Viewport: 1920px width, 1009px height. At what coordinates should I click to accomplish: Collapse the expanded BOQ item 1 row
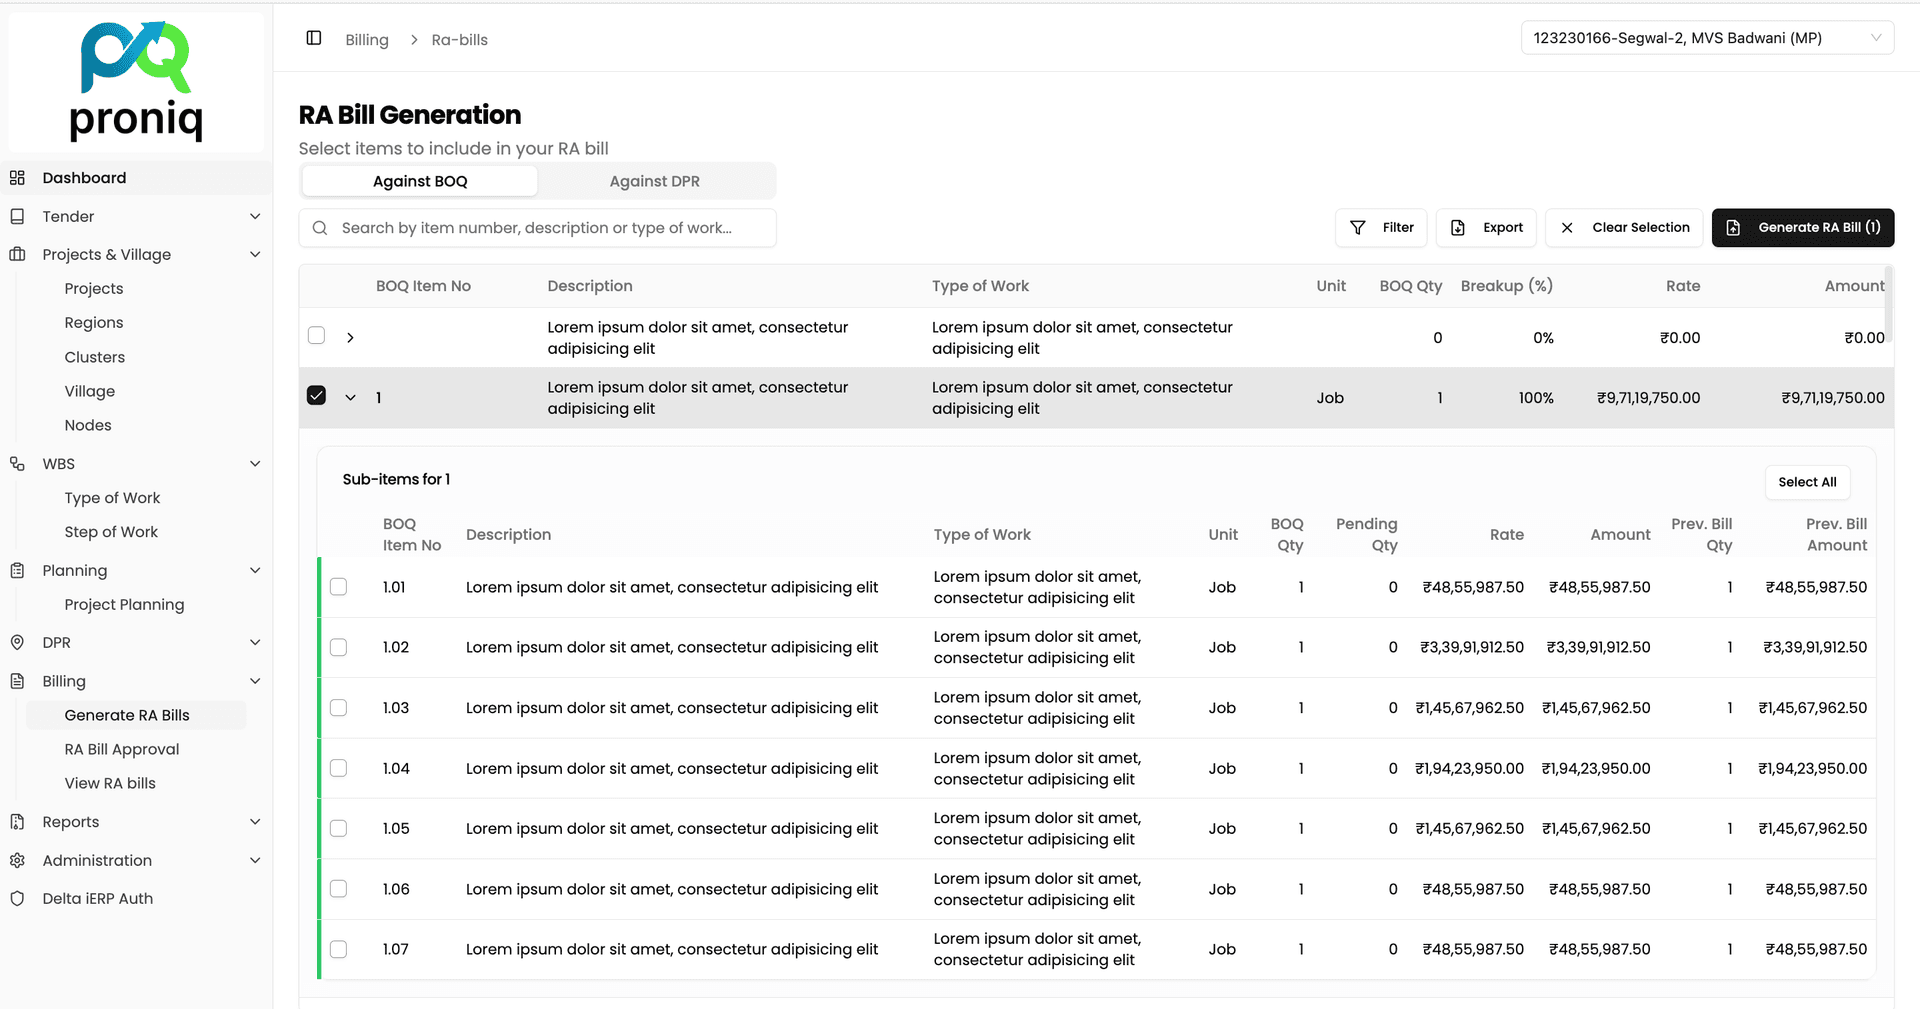(x=350, y=398)
